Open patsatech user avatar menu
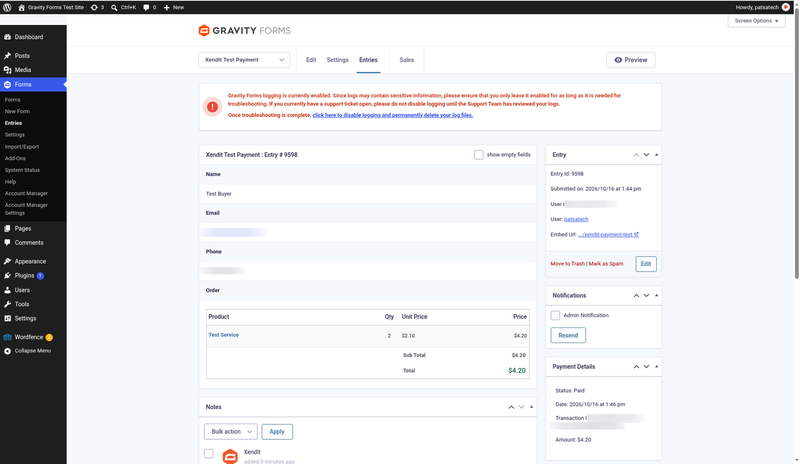 pyautogui.click(x=786, y=7)
